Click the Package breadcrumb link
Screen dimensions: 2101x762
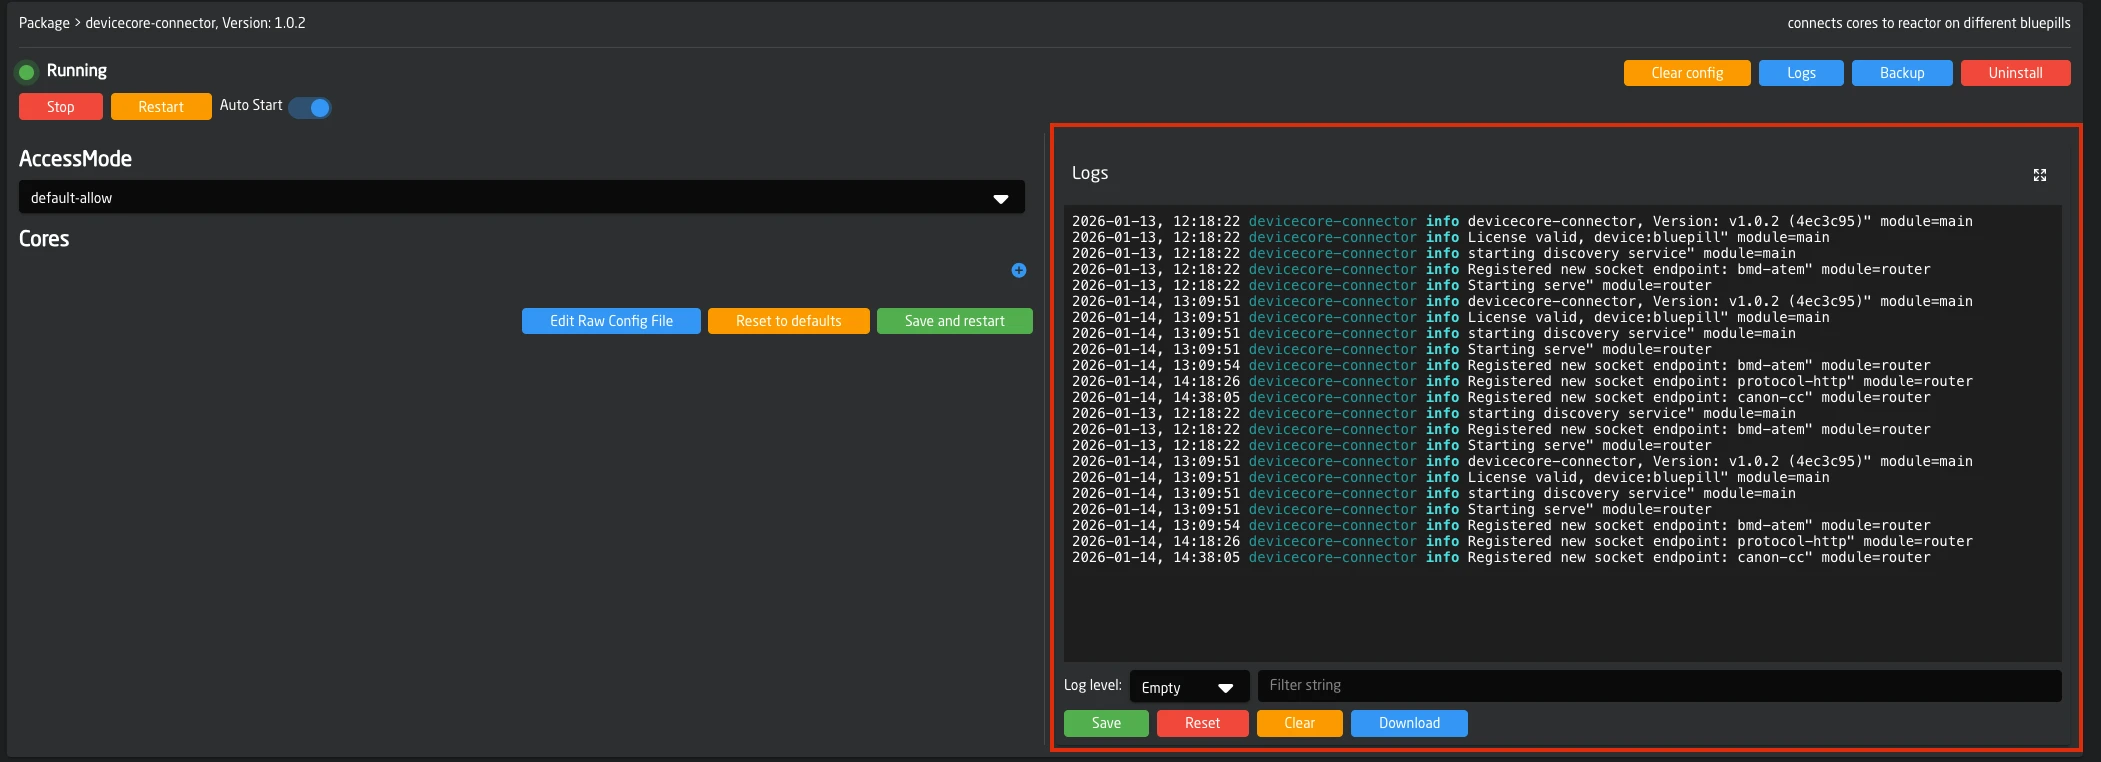pos(44,23)
